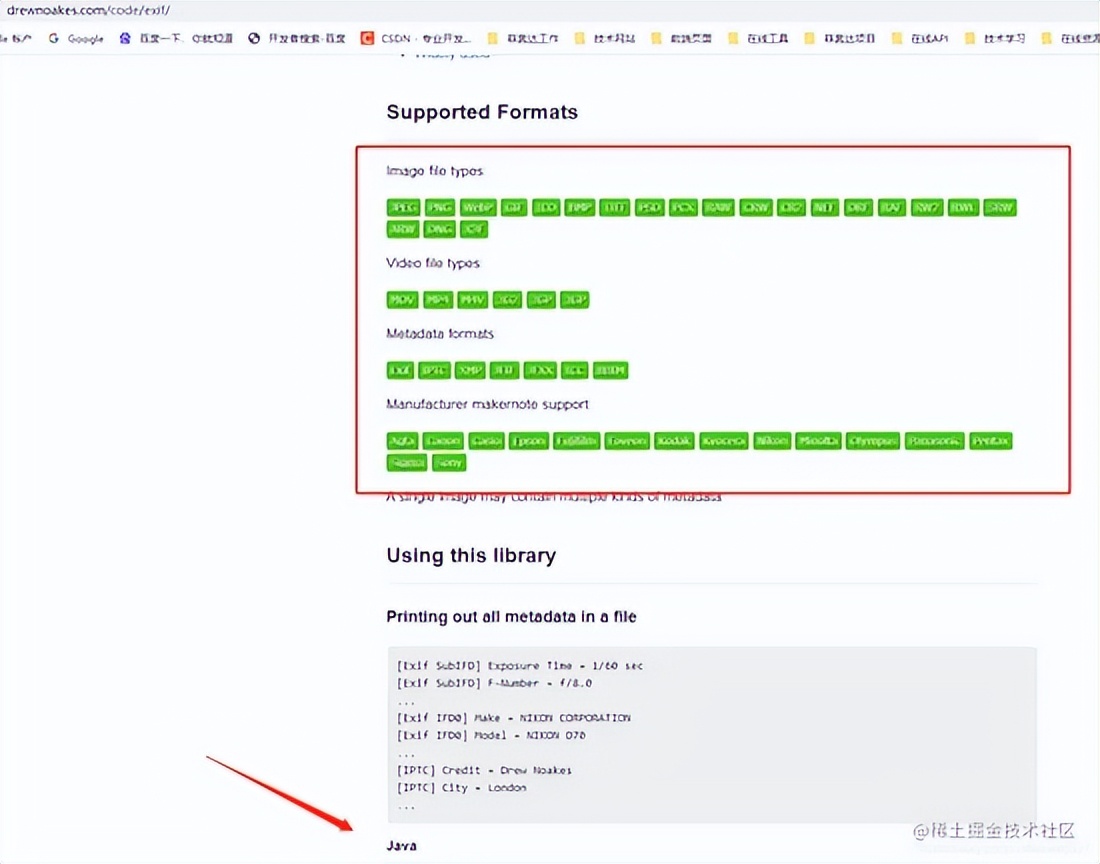The width and height of the screenshot is (1100, 864).
Task: Click the SRW format badge
Action: pyautogui.click(x=1000, y=208)
